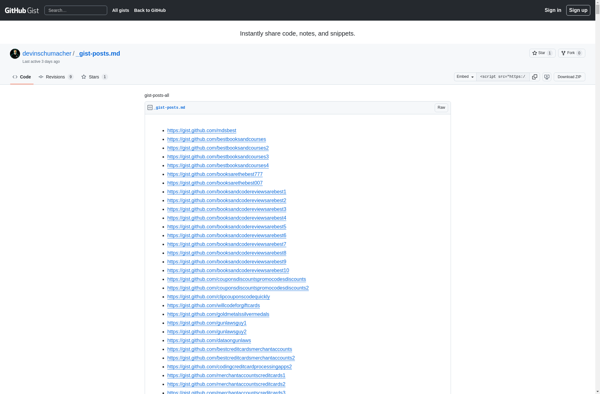The height and width of the screenshot is (394, 600).
Task: Open the Embed dropdown
Action: [x=465, y=77]
